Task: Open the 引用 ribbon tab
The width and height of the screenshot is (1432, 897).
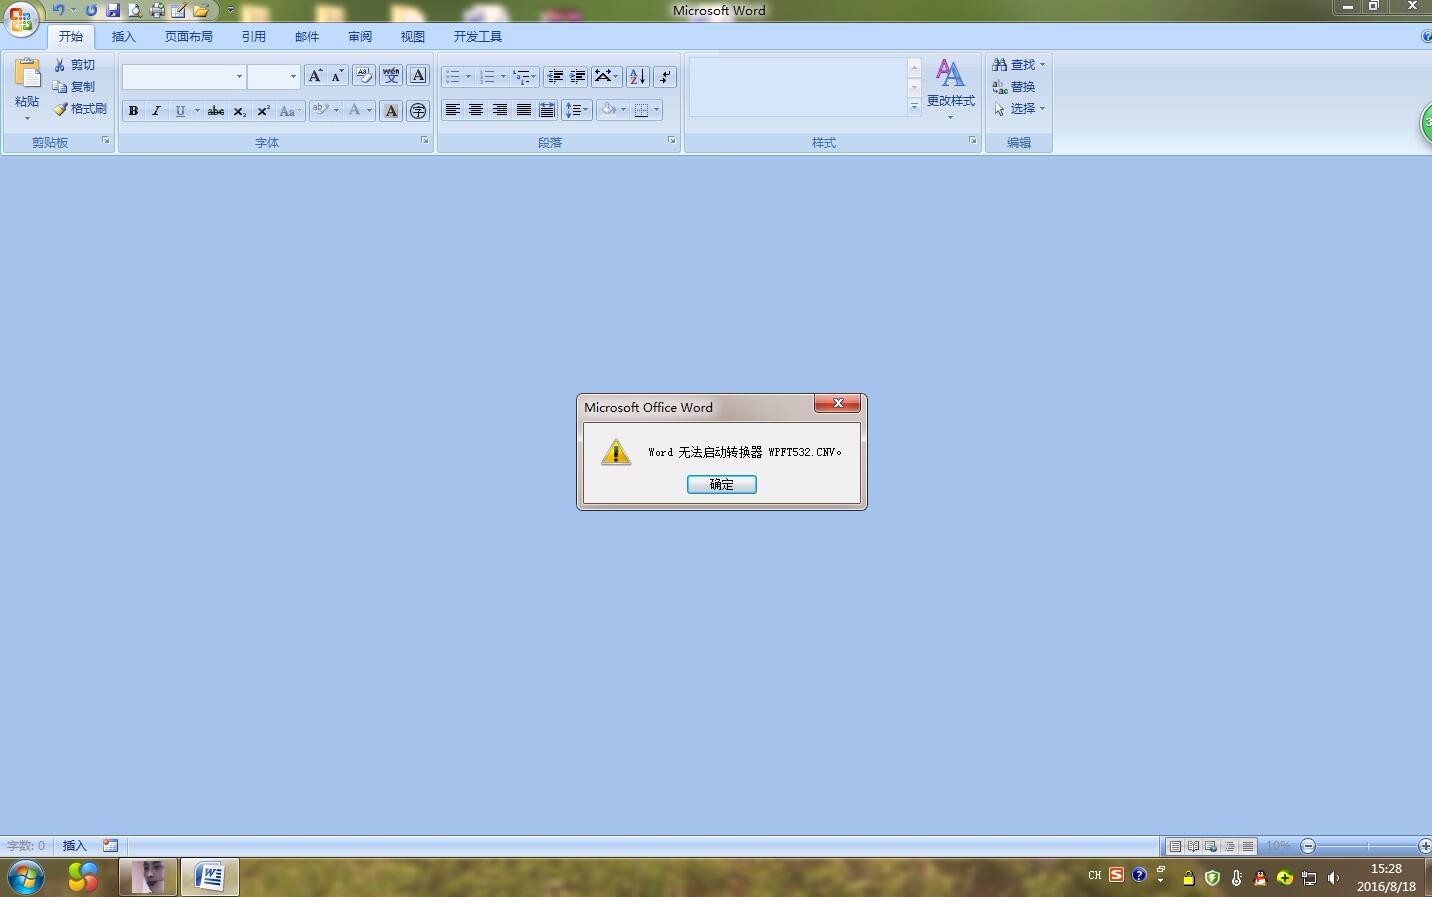Action: [x=253, y=36]
